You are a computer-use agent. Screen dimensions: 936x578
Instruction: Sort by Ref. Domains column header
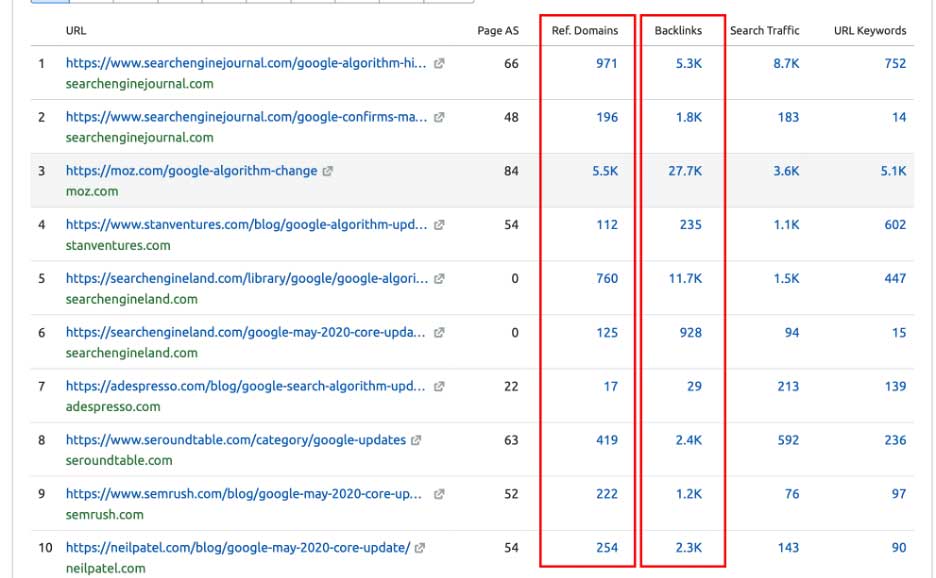pos(585,30)
